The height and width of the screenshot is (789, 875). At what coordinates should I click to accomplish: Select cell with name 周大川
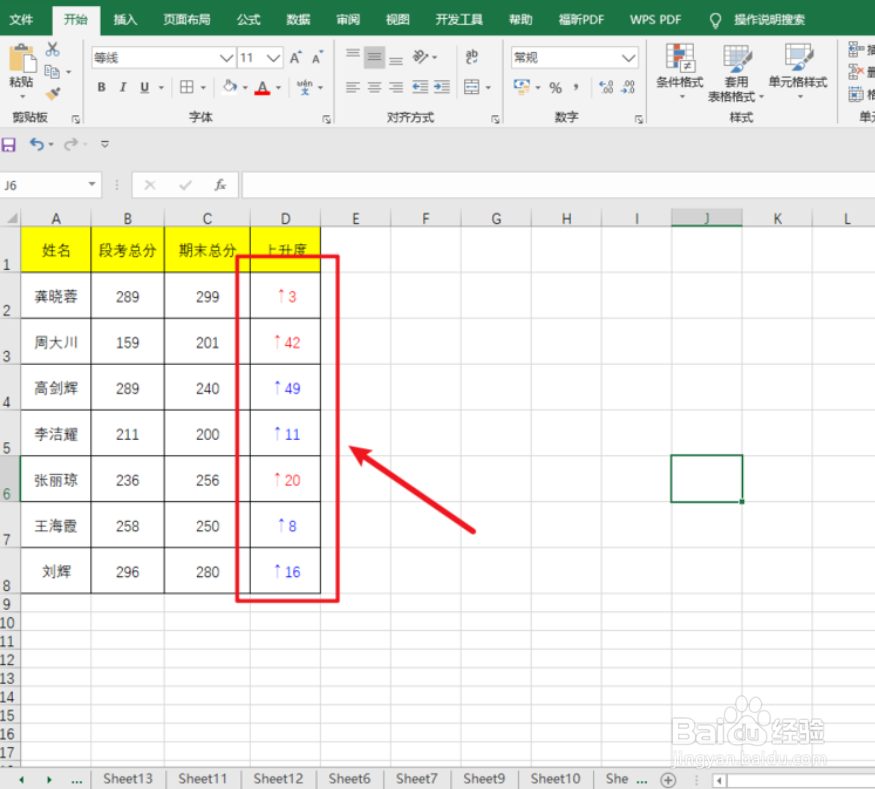click(56, 342)
